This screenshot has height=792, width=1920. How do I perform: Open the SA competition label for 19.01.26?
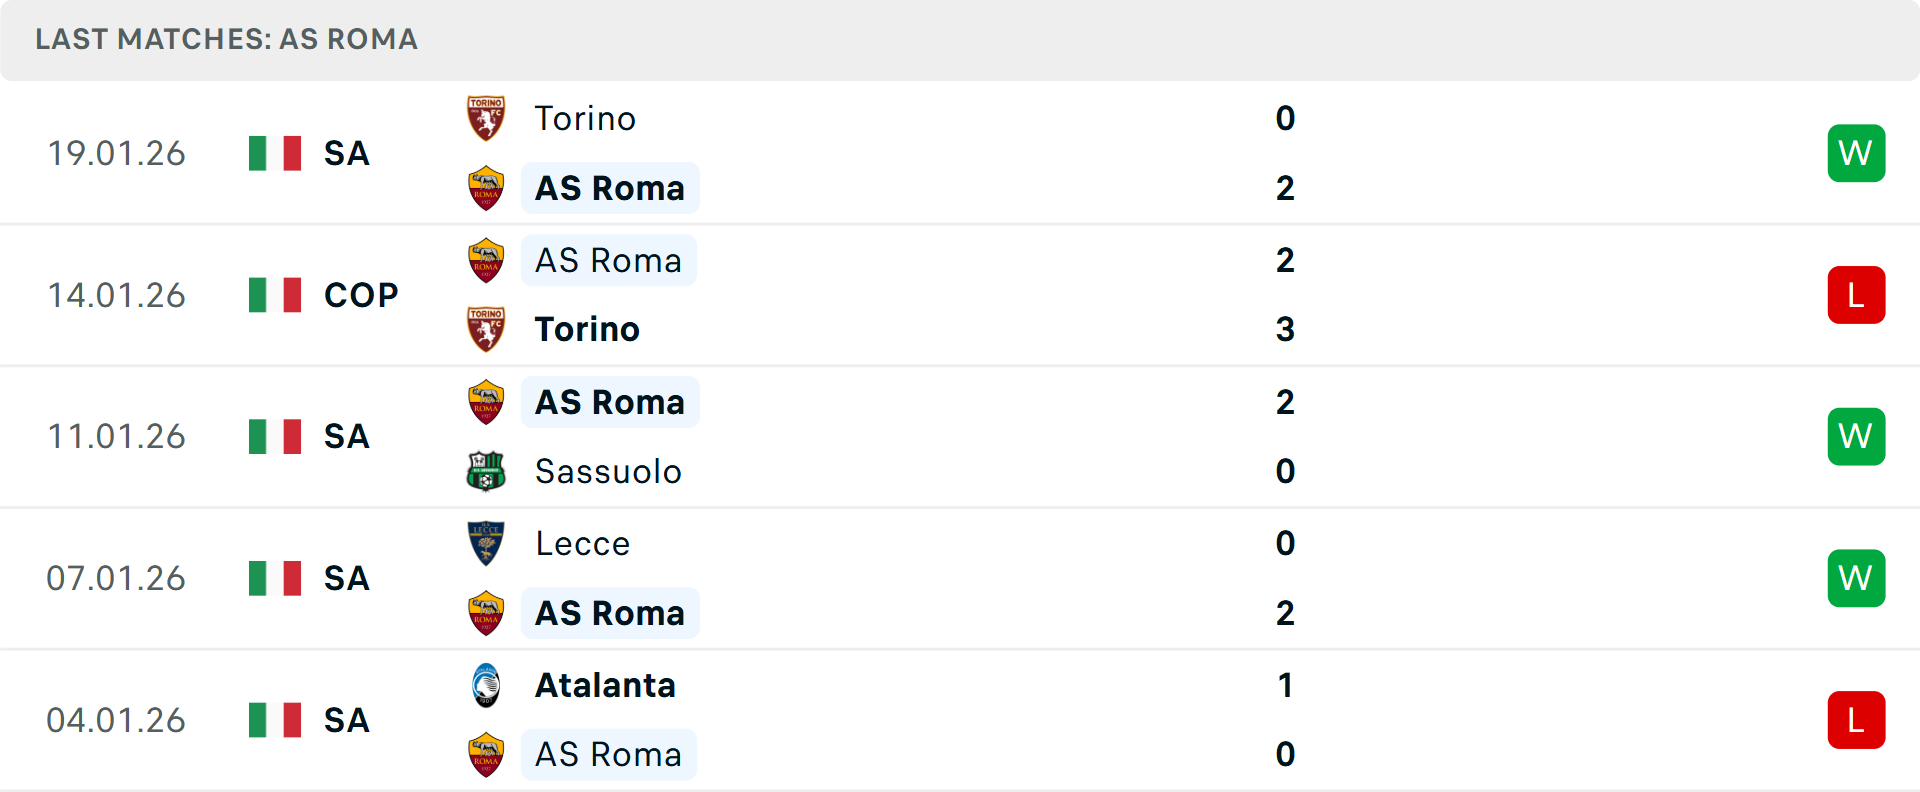click(x=345, y=153)
